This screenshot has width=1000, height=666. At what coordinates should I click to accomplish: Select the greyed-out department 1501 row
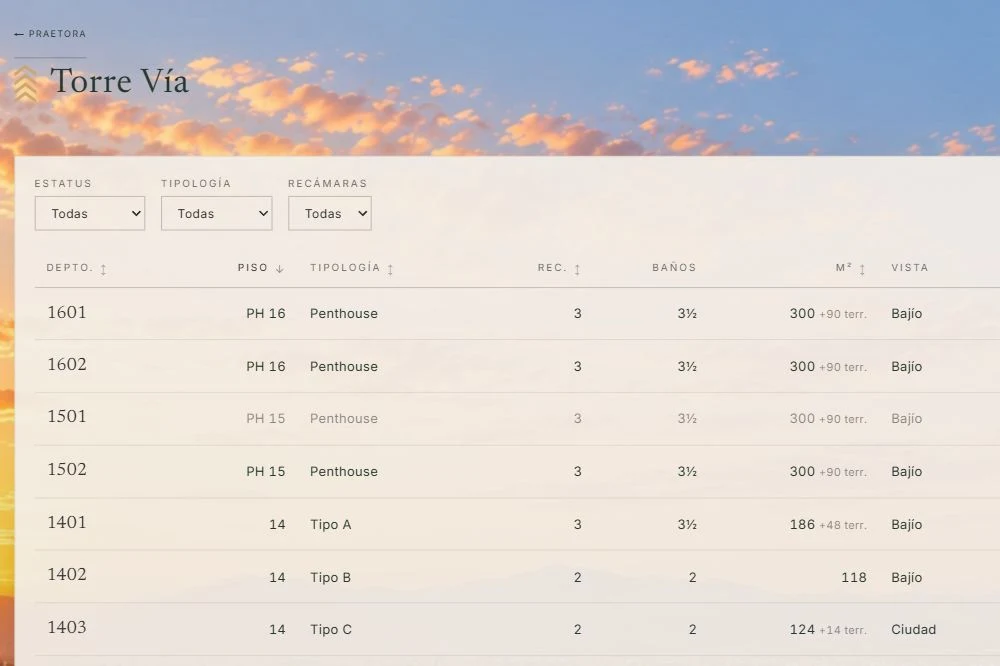[517, 418]
